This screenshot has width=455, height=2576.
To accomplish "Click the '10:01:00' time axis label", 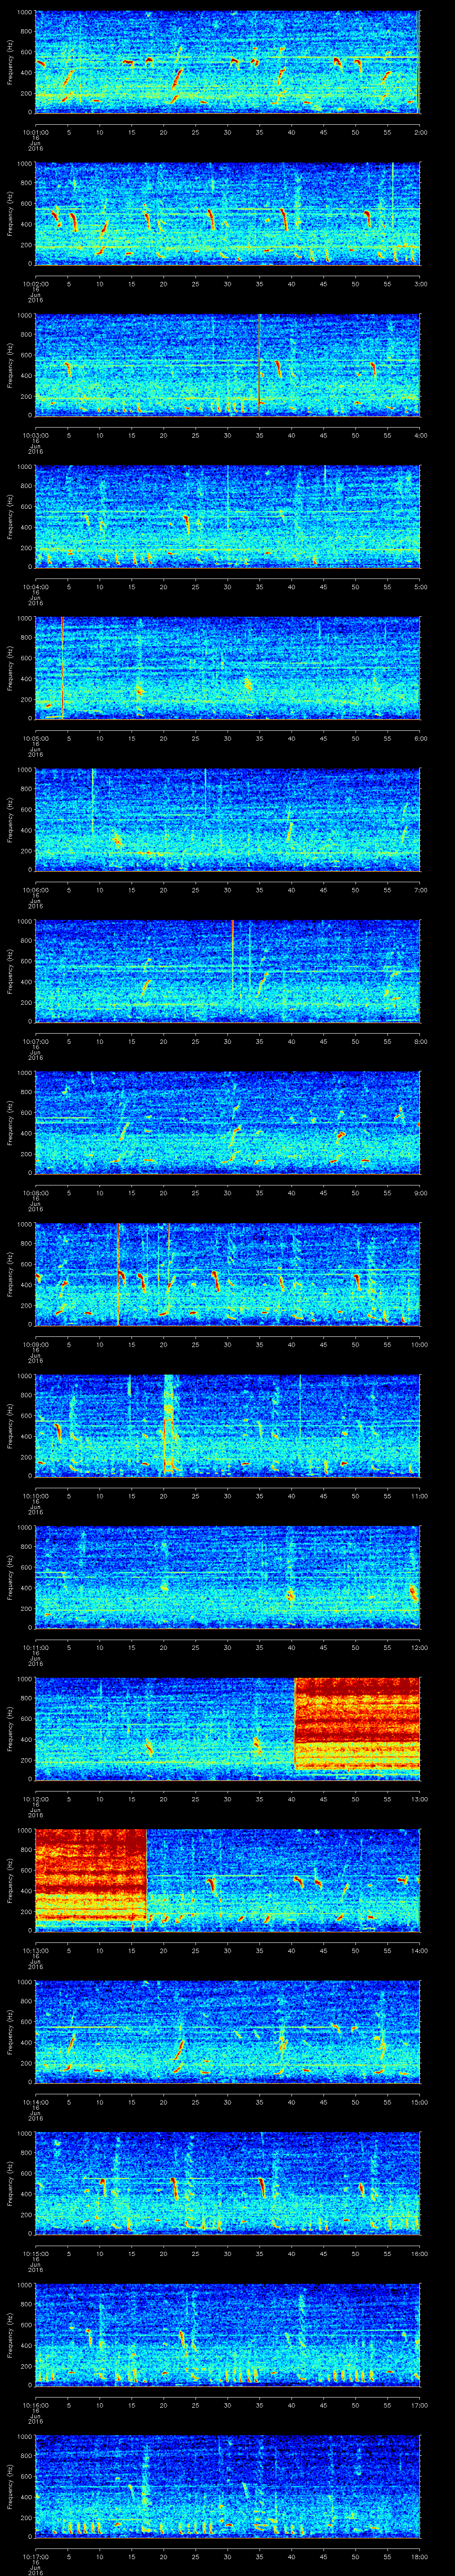I will click(x=35, y=132).
